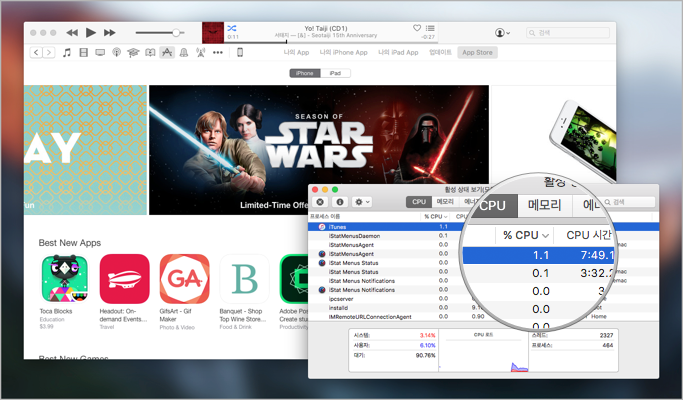Image resolution: width=683 pixels, height=400 pixels.
Task: Select the App Store tab
Action: pos(477,53)
